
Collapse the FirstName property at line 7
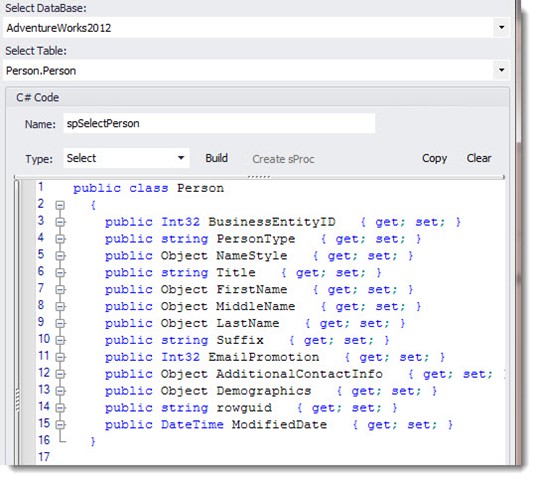coord(60,290)
